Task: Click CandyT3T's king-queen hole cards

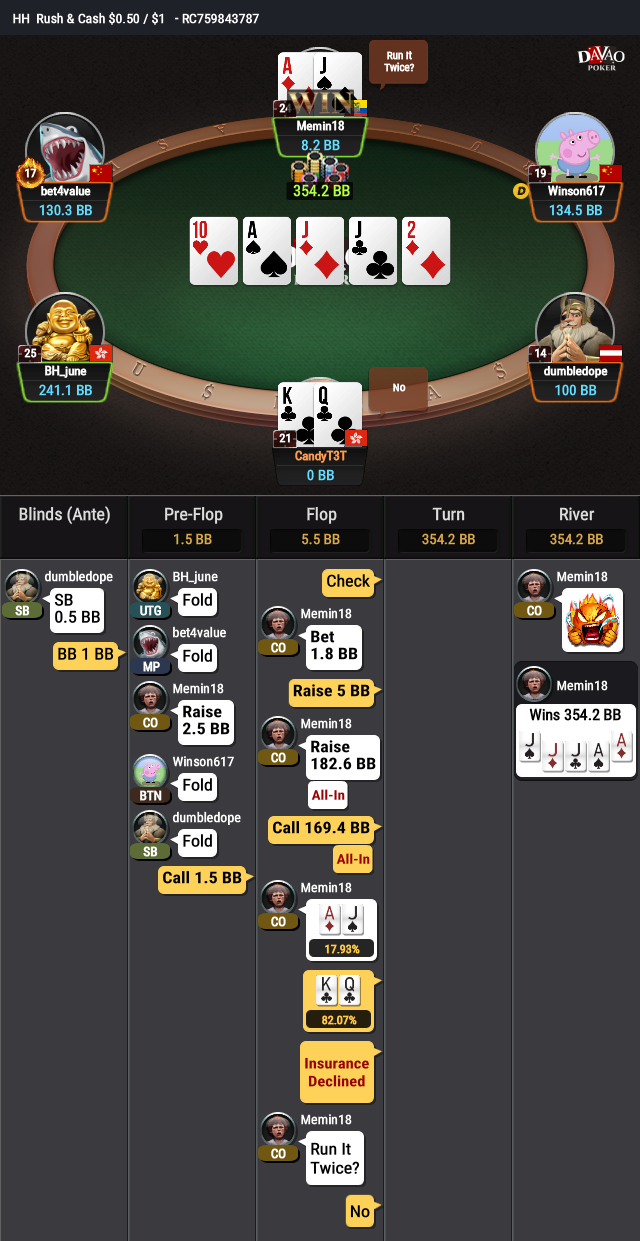Action: pos(320,412)
